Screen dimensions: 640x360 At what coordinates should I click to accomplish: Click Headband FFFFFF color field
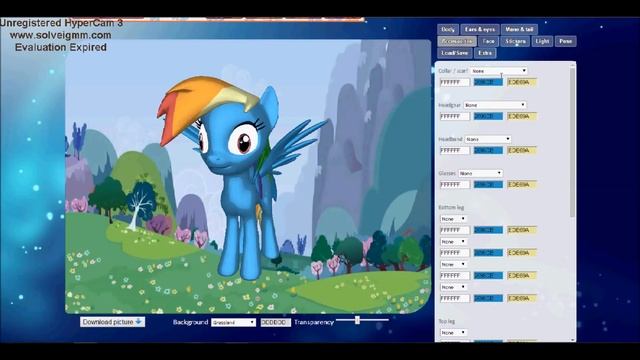[455, 151]
